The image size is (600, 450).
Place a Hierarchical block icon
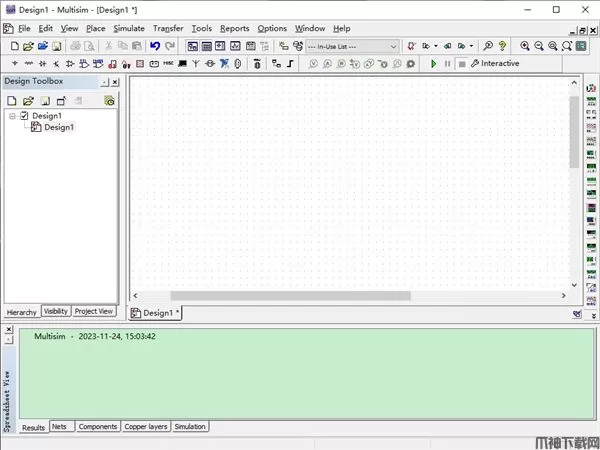click(x=276, y=64)
